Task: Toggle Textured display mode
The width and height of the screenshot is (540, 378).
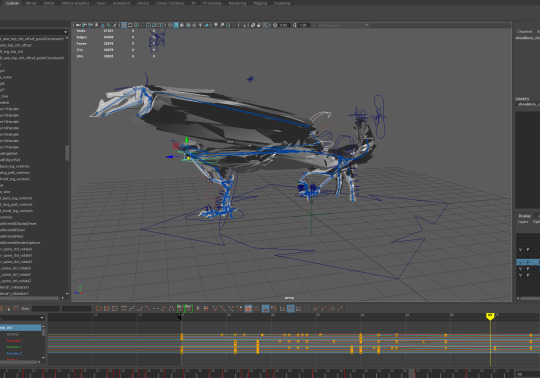Action: click(194, 25)
